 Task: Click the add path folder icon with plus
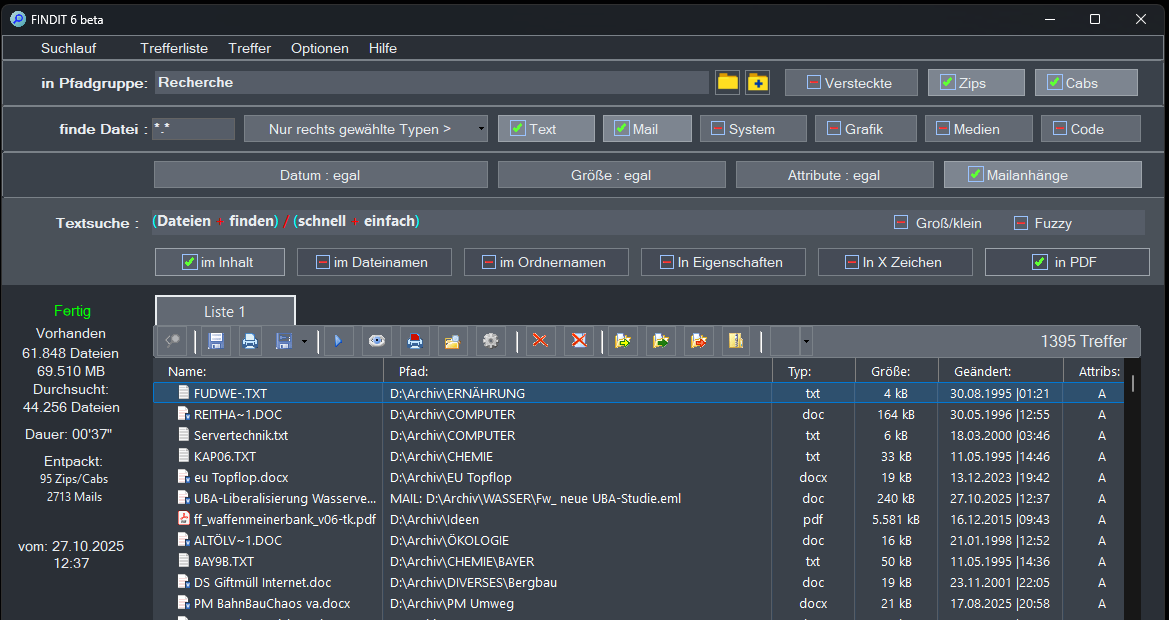(758, 82)
